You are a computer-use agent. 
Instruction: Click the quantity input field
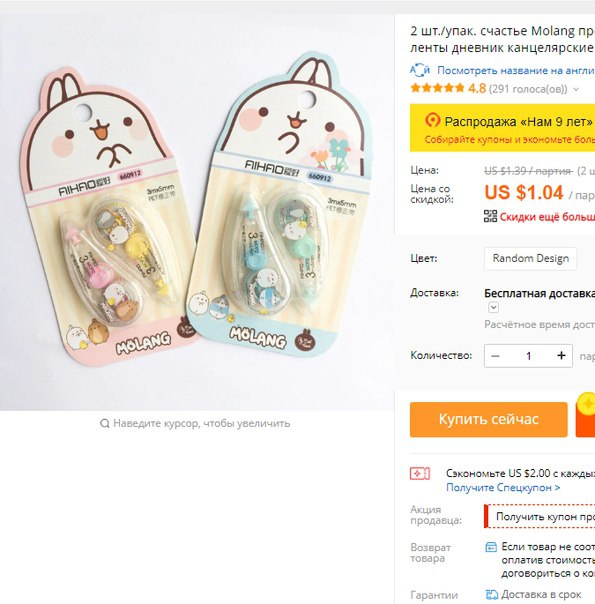528,356
